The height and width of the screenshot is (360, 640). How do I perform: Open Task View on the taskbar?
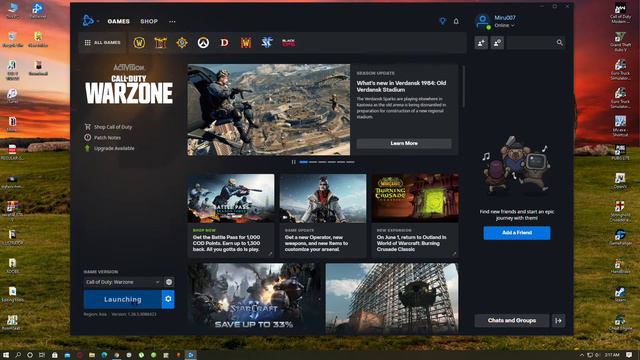(x=42, y=355)
